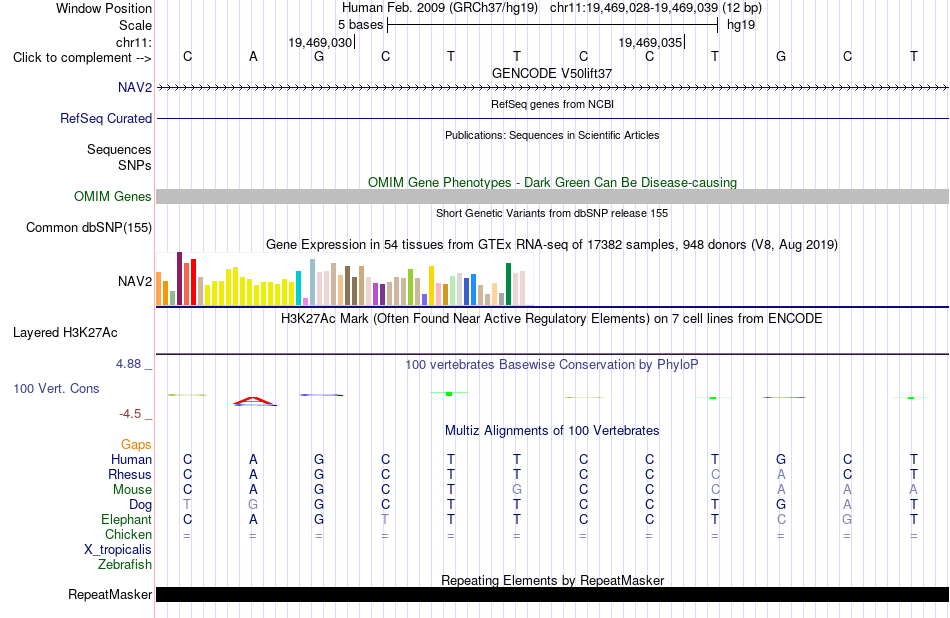Click the -4.5 PhyloP lower scale value
Screen dimensions: 950x618
pos(130,414)
